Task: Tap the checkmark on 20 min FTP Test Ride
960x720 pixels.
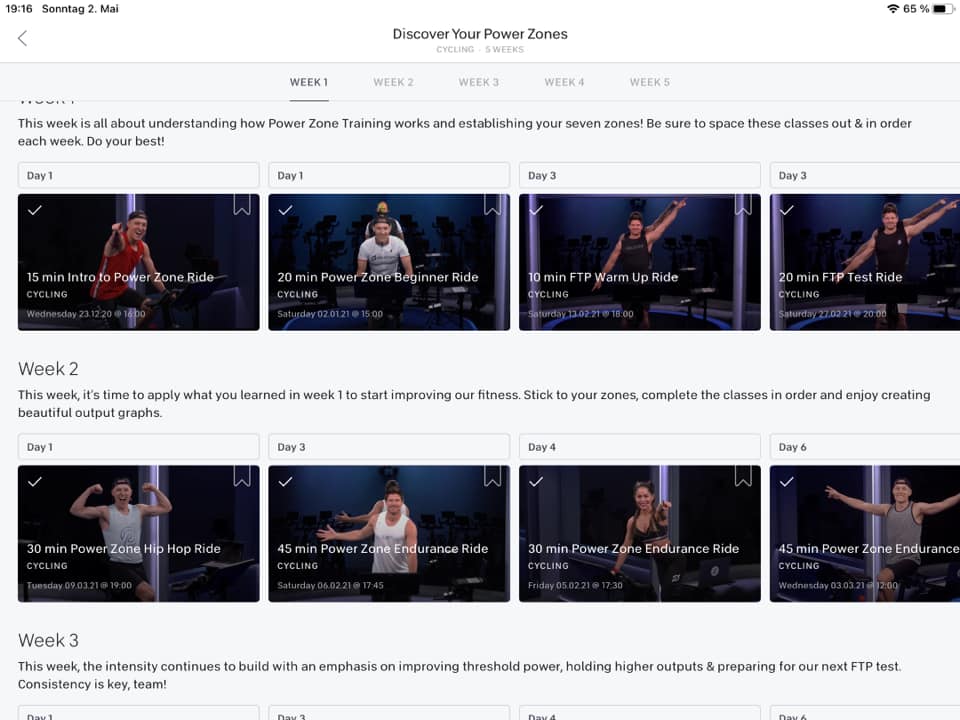Action: tap(786, 210)
